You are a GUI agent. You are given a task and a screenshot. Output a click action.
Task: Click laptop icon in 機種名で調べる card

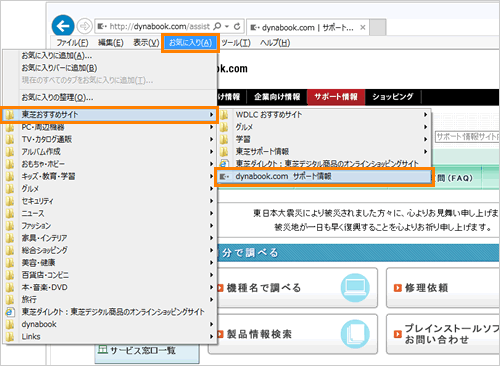click(x=355, y=288)
